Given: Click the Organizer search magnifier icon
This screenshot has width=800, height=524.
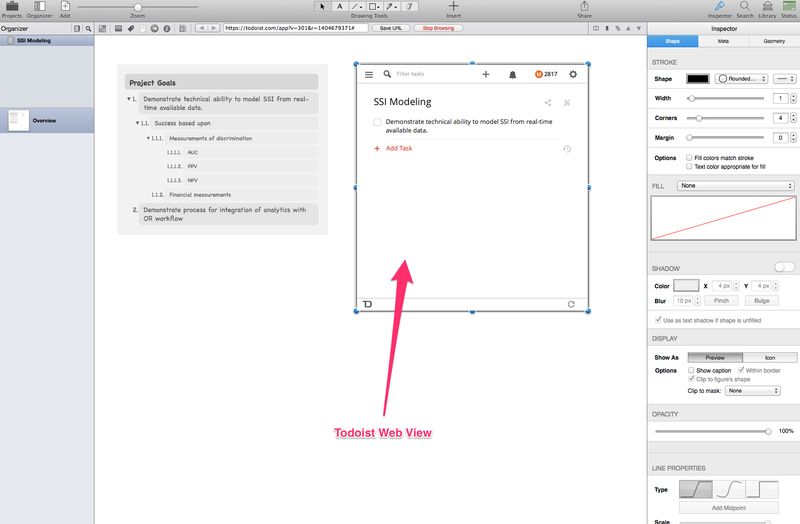Looking at the screenshot, I should [x=88, y=29].
